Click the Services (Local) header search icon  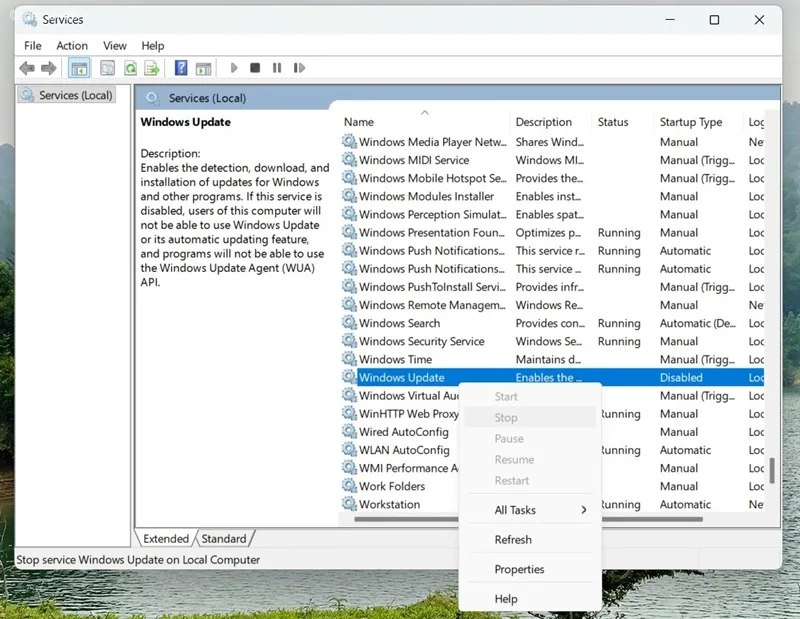pos(152,98)
